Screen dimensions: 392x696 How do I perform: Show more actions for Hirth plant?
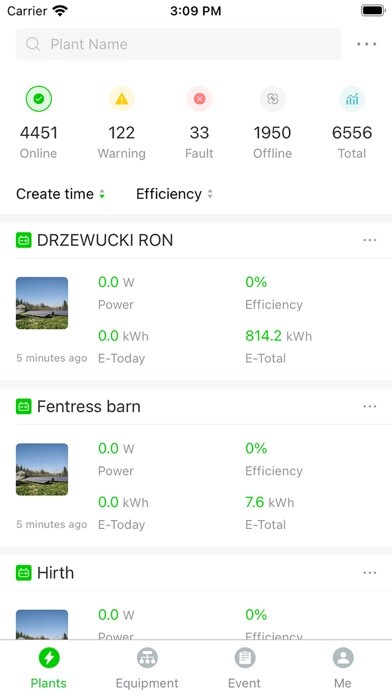coord(370,573)
